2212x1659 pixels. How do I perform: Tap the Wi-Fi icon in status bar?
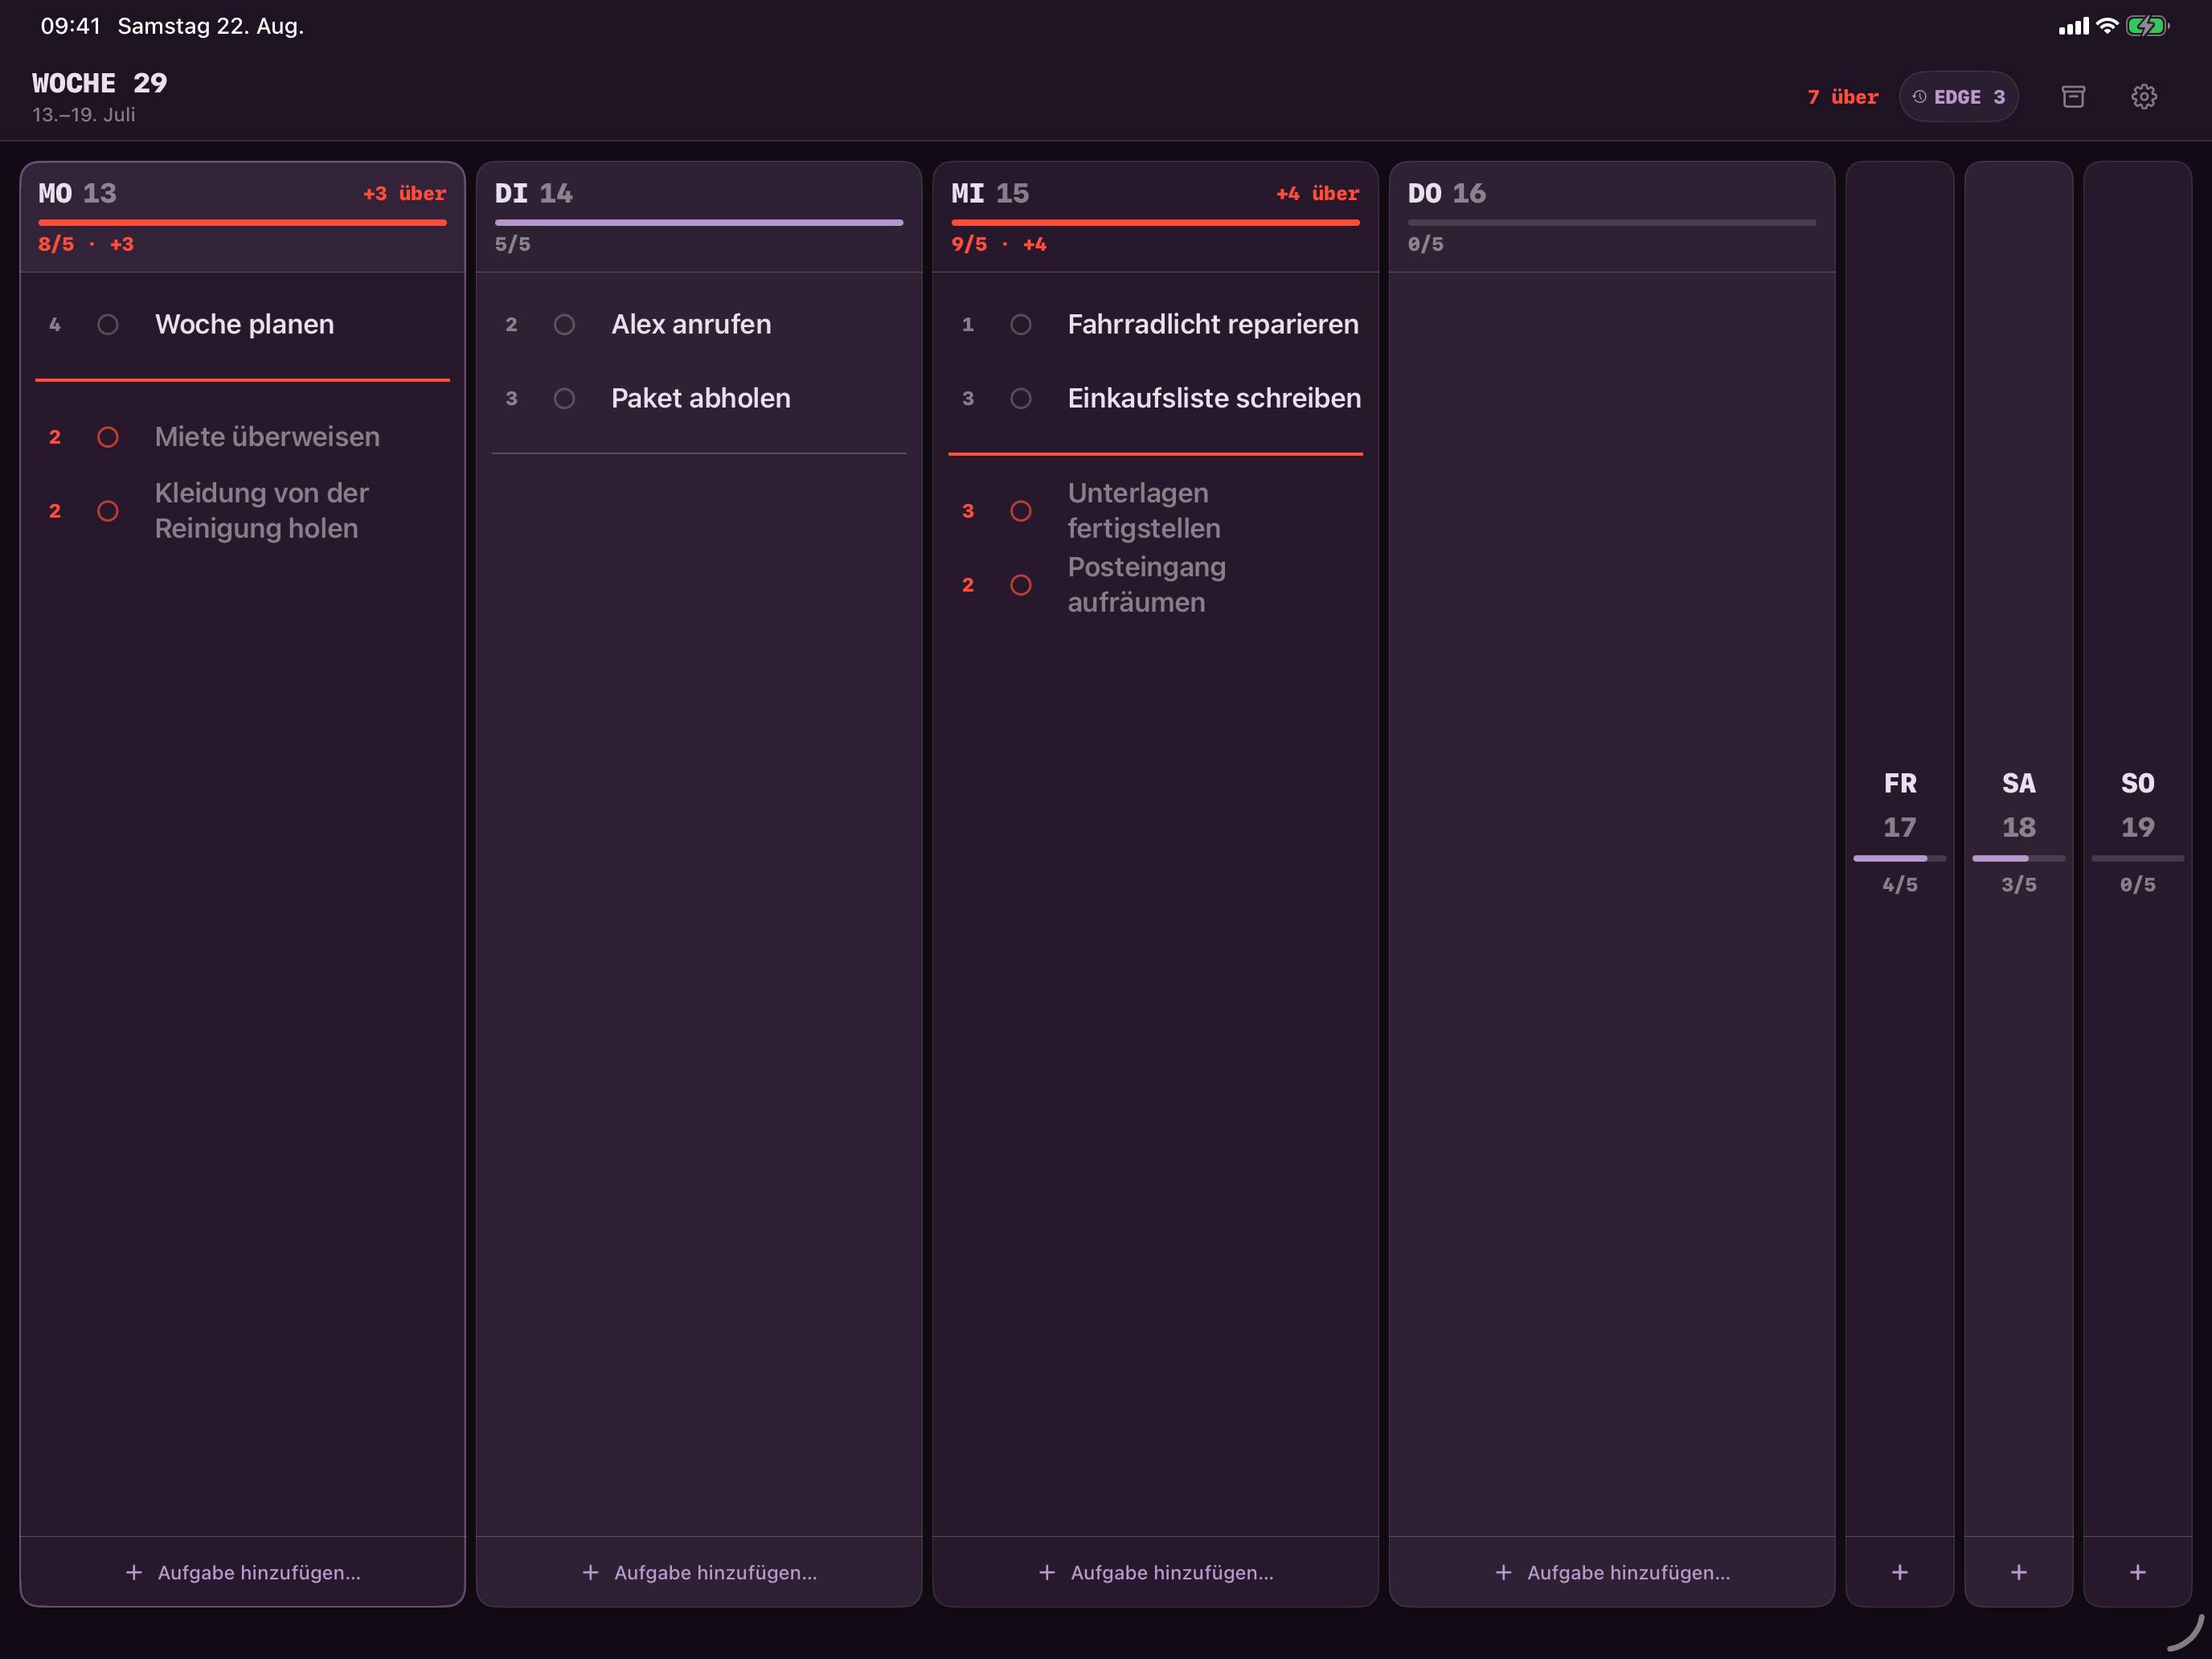point(2107,26)
